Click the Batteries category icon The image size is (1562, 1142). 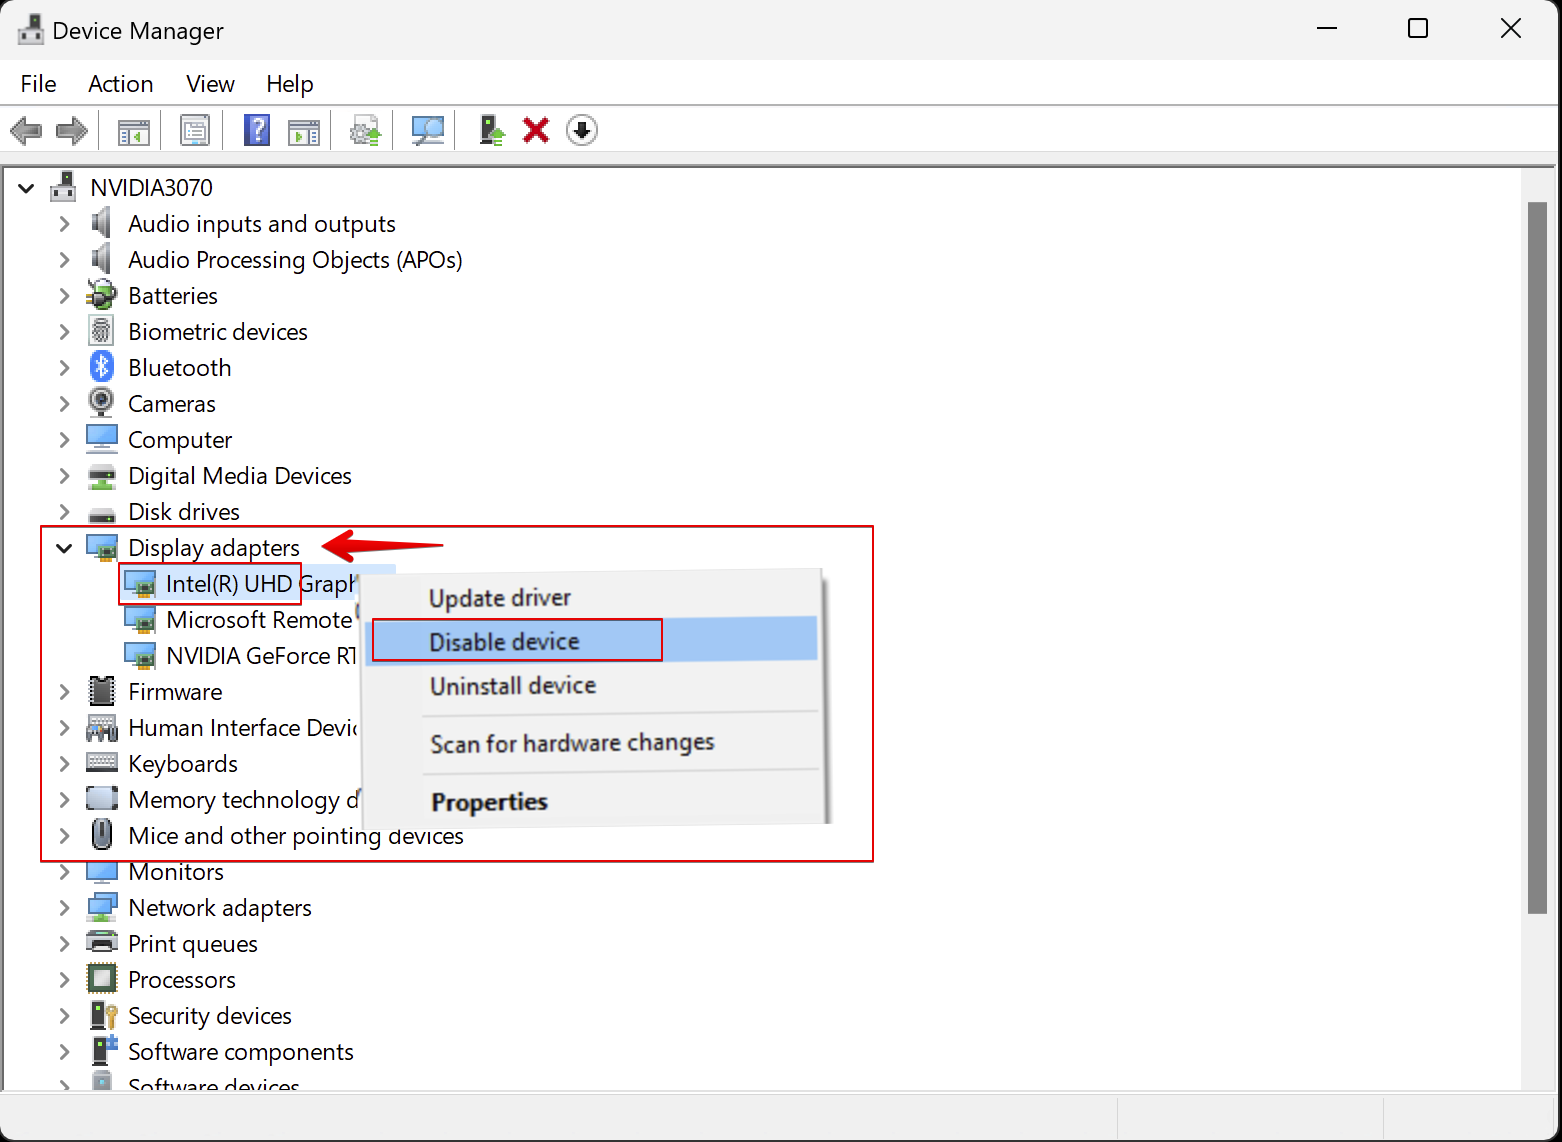(101, 295)
